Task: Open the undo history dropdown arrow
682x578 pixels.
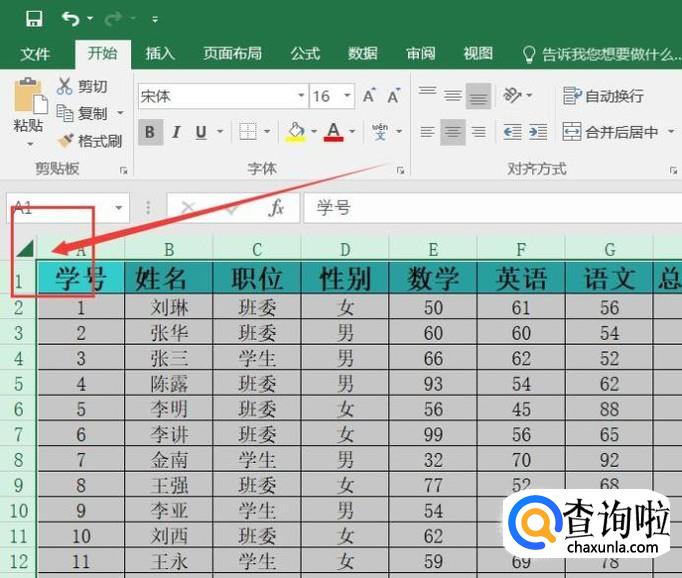Action: tap(90, 19)
